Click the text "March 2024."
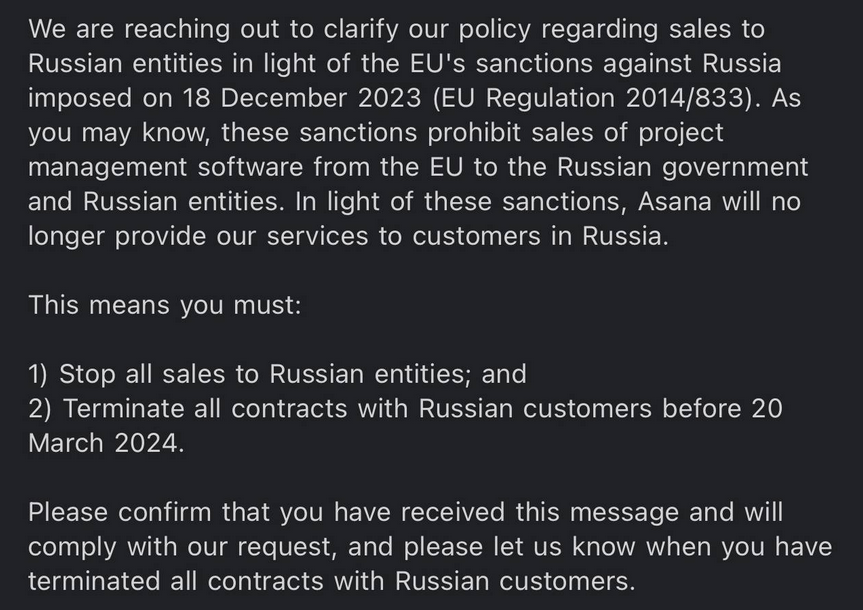 106,443
